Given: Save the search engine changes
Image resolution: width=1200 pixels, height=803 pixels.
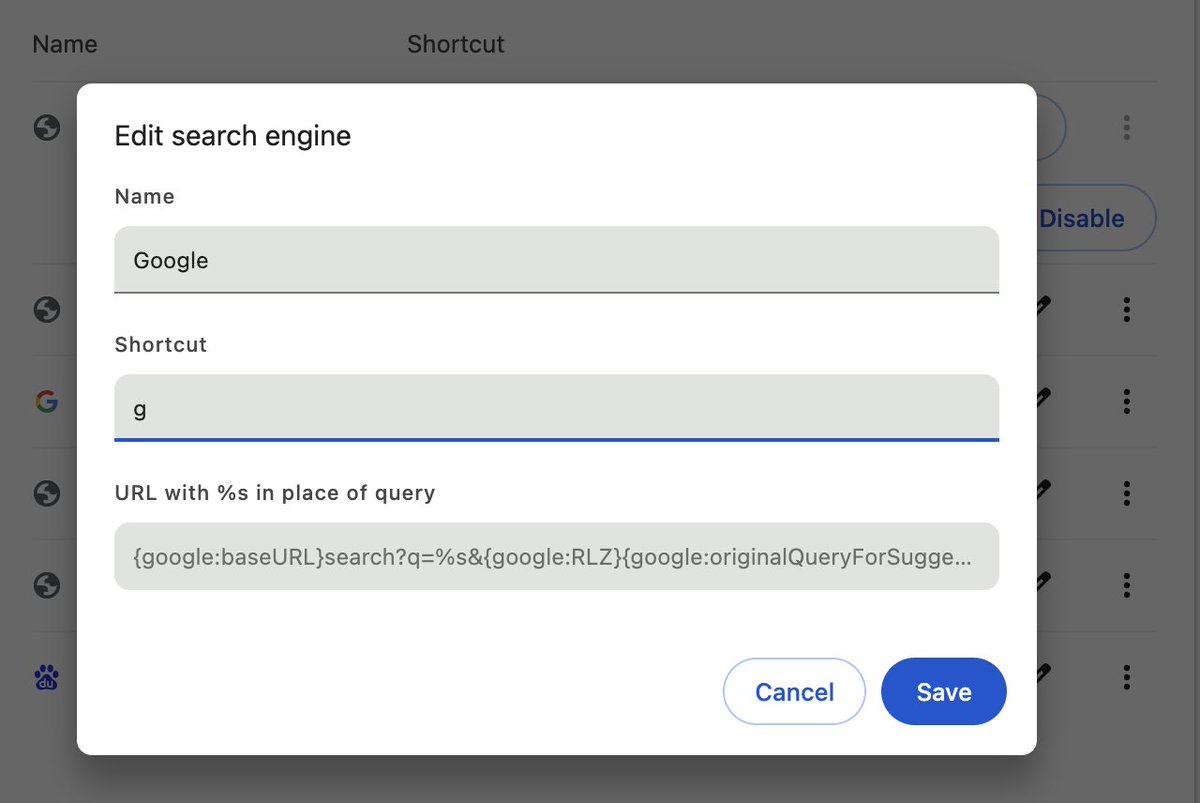Looking at the screenshot, I should click(x=944, y=691).
